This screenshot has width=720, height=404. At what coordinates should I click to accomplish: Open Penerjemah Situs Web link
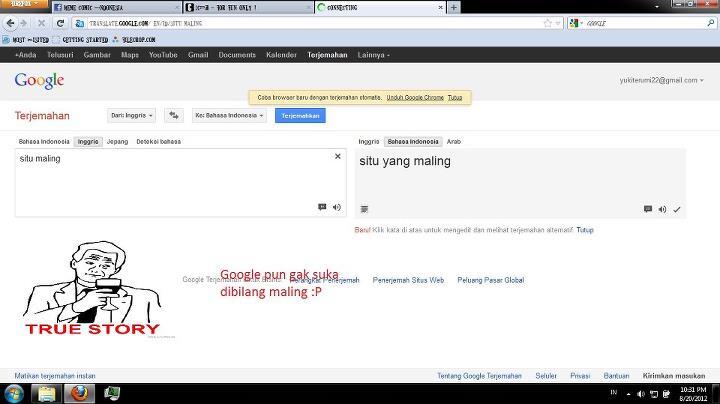point(408,280)
